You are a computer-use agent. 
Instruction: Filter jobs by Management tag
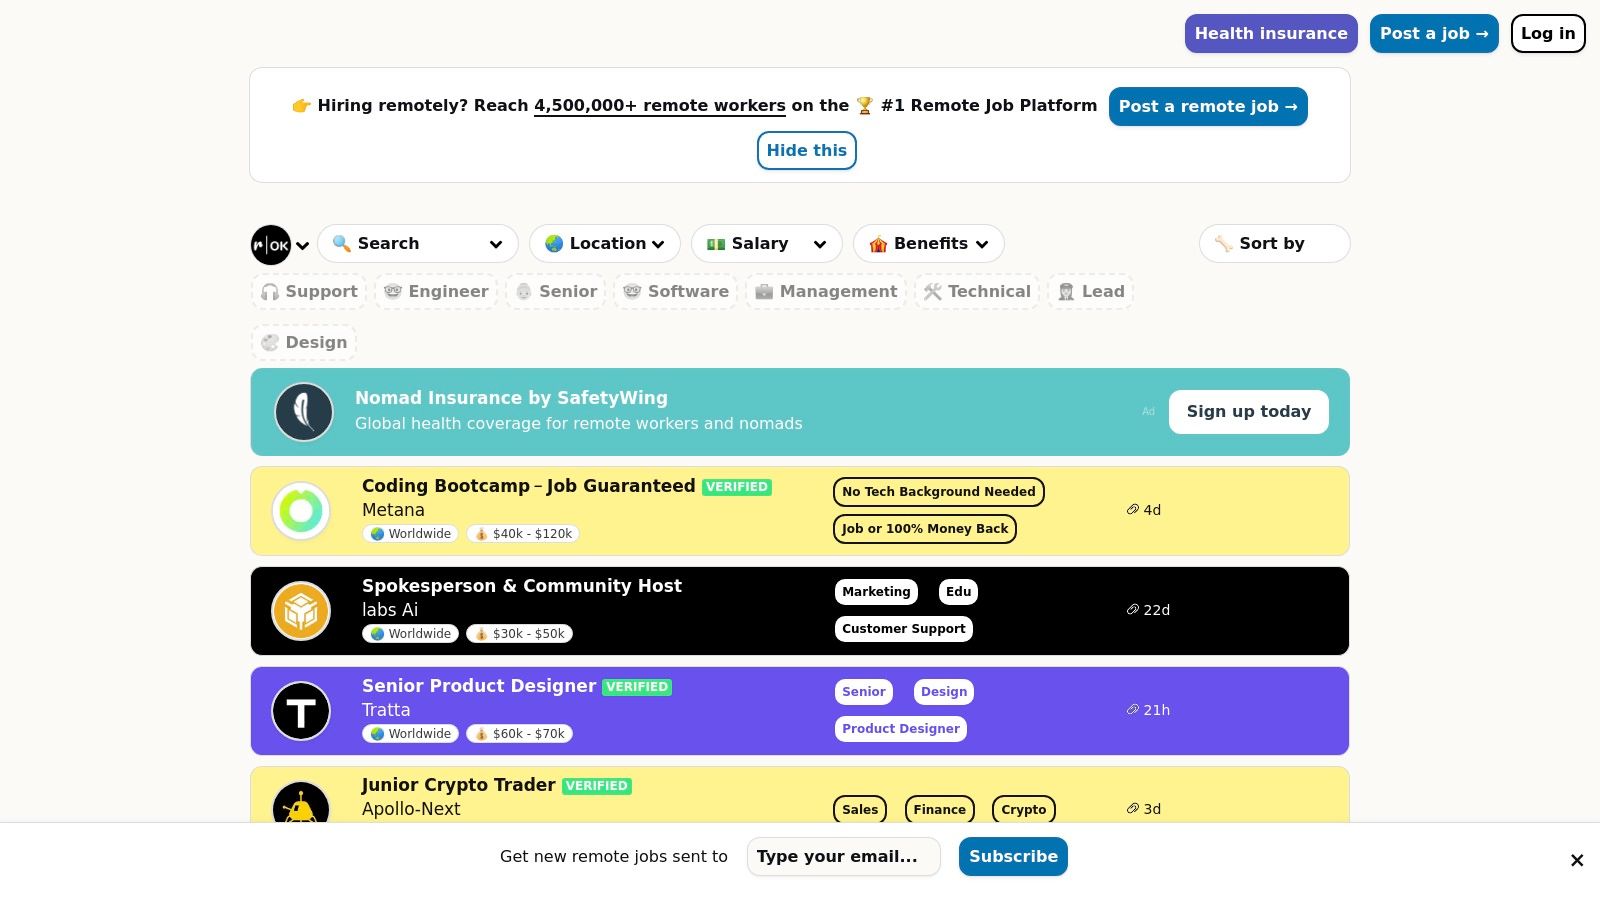(x=826, y=291)
